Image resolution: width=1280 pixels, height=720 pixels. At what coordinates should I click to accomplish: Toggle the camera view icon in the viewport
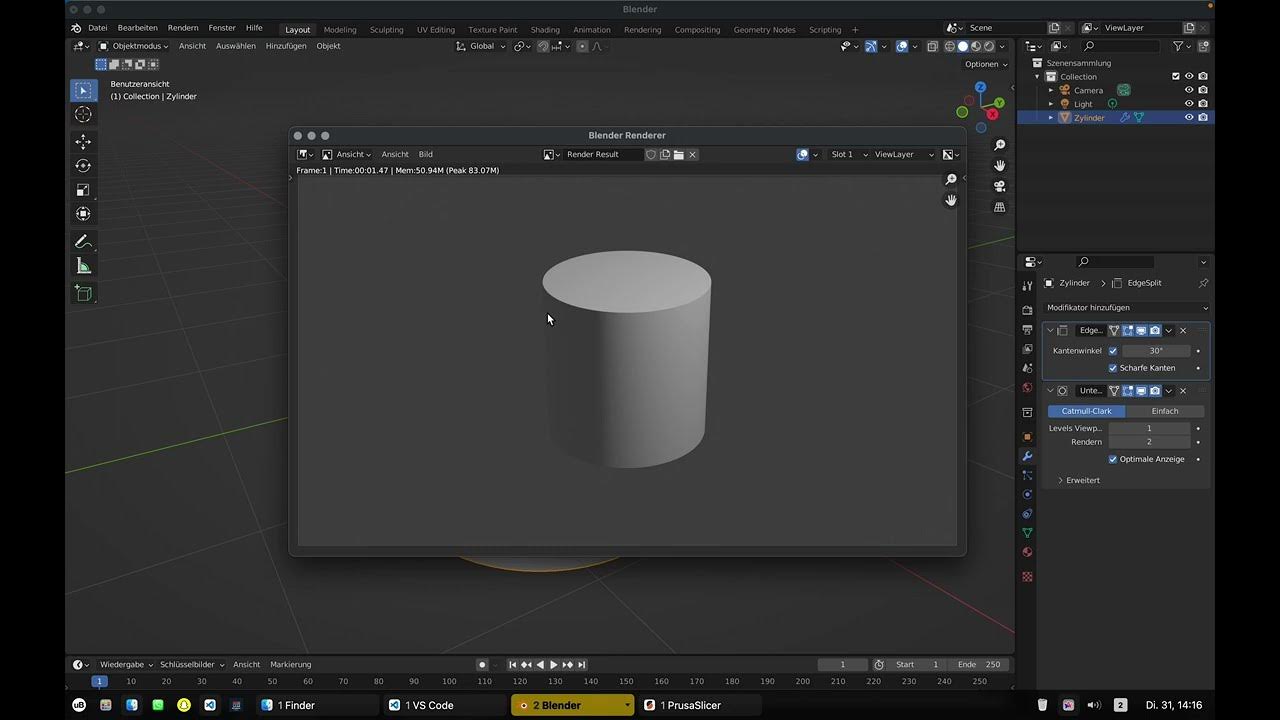[x=999, y=186]
